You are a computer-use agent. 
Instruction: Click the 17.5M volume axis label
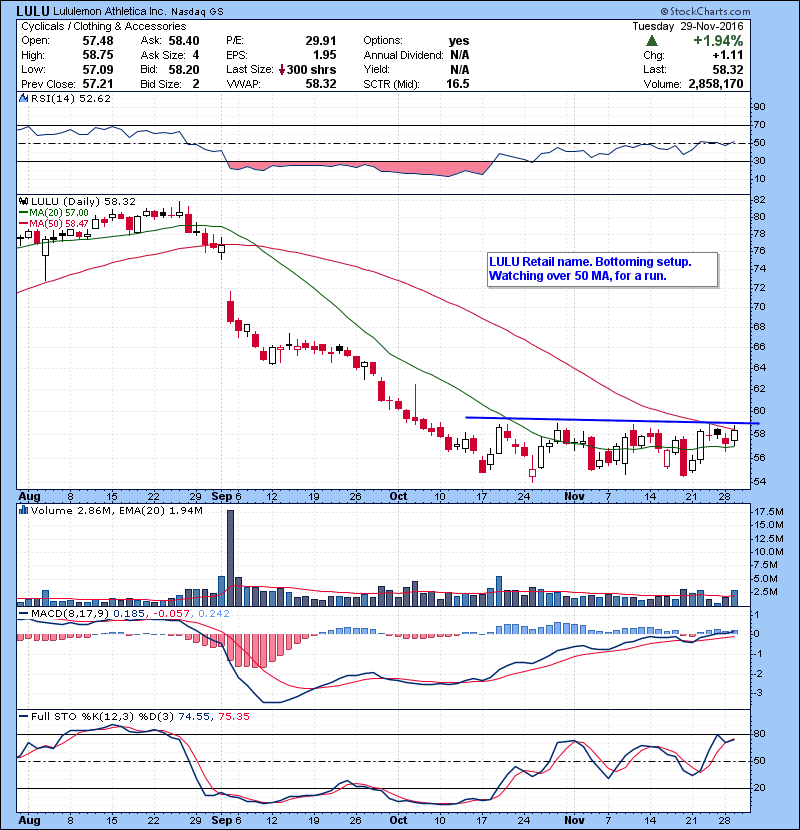769,511
